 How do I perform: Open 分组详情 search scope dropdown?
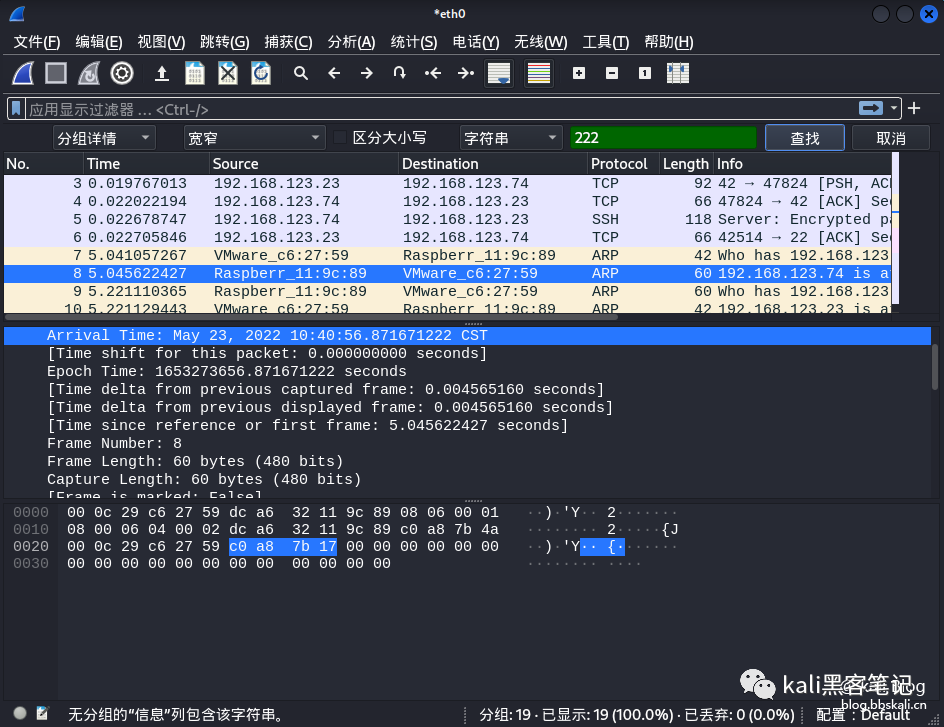tap(104, 138)
